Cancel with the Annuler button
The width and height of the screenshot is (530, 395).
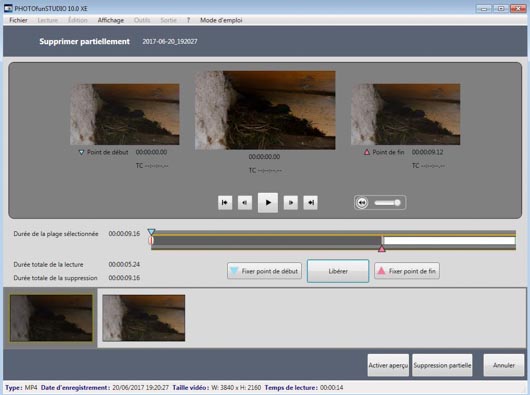[x=504, y=365]
